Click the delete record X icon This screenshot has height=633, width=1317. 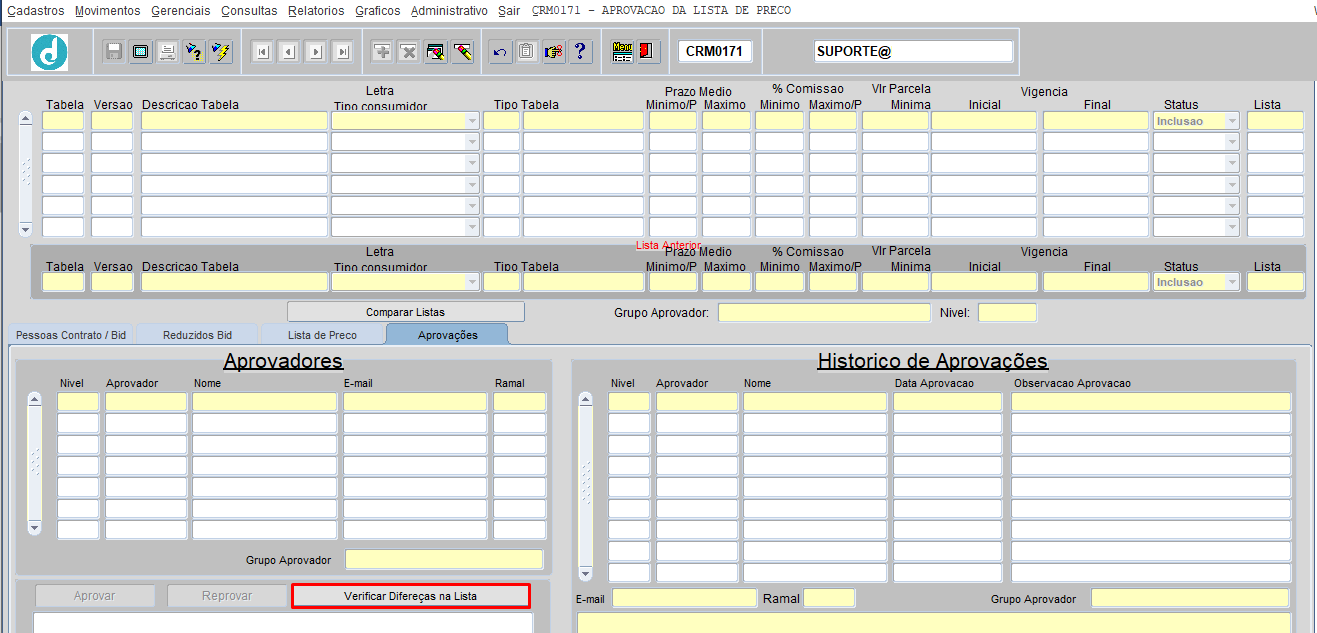(409, 52)
